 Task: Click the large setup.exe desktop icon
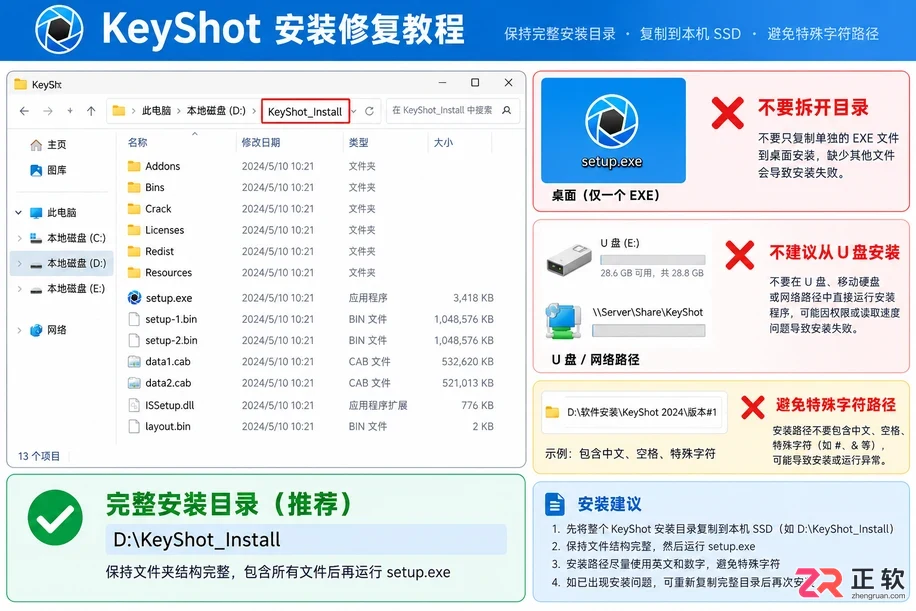612,122
